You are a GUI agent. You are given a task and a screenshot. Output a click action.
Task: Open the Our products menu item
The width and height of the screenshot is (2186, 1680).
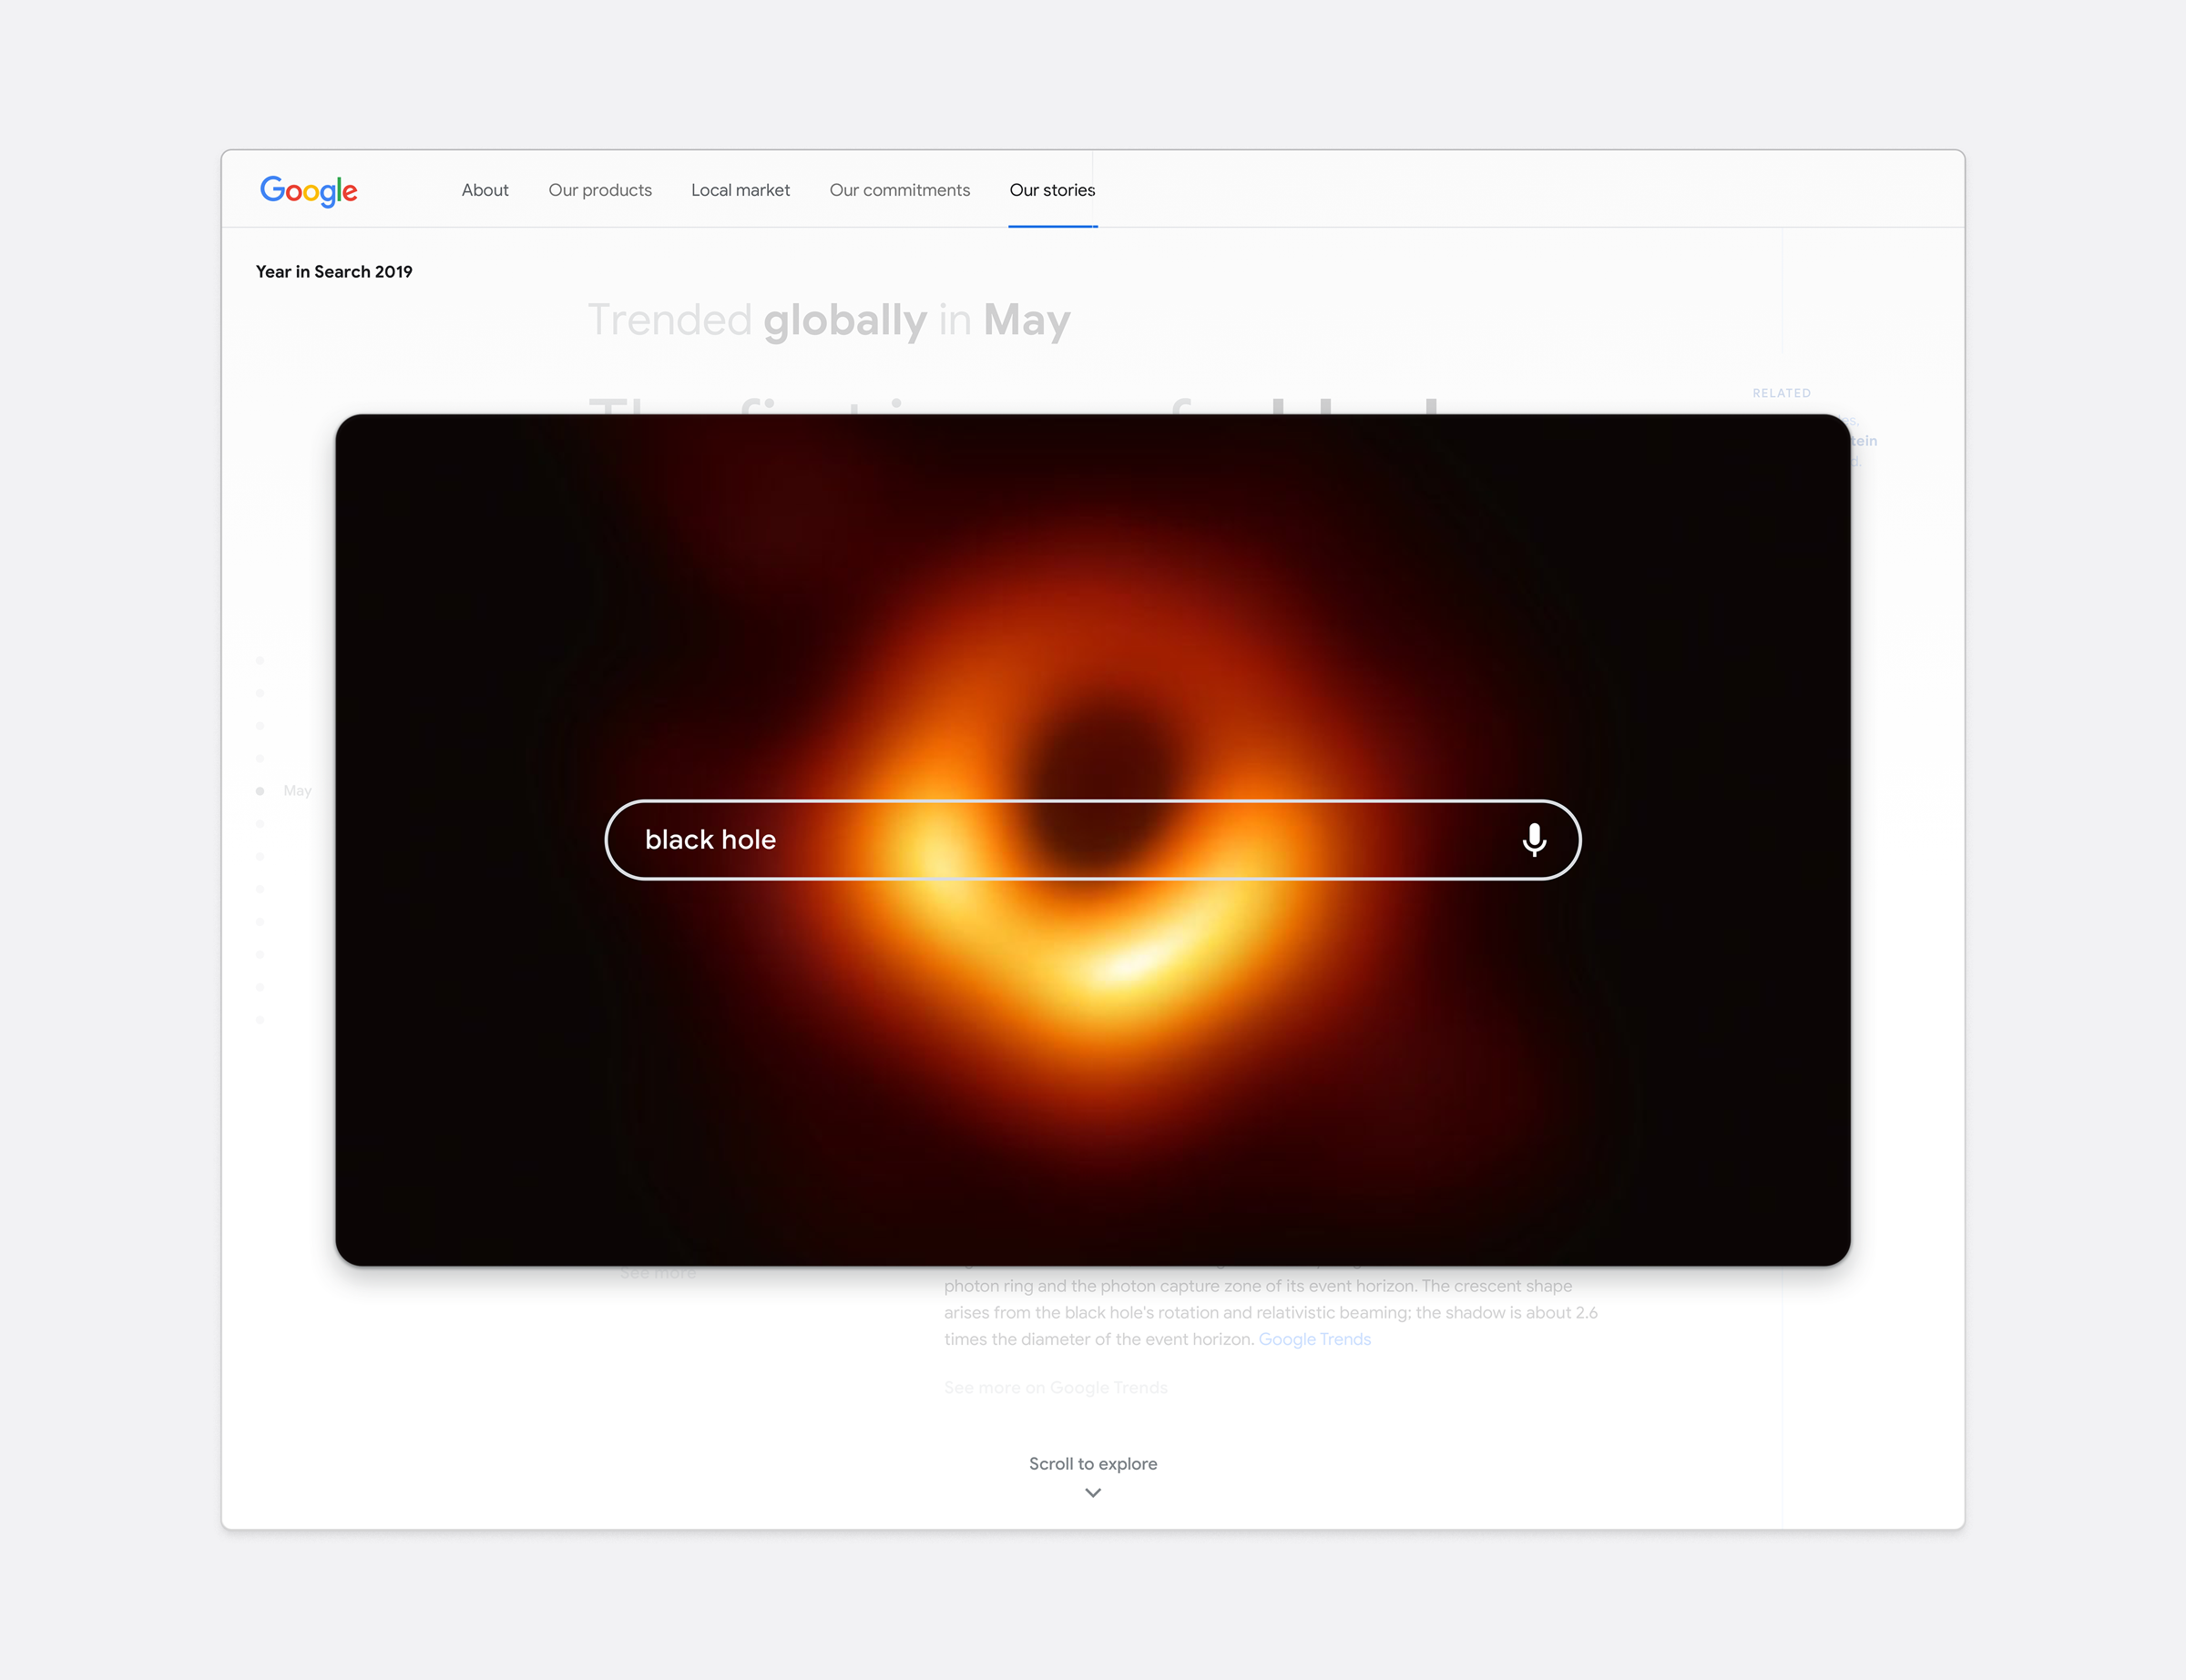pyautogui.click(x=600, y=190)
